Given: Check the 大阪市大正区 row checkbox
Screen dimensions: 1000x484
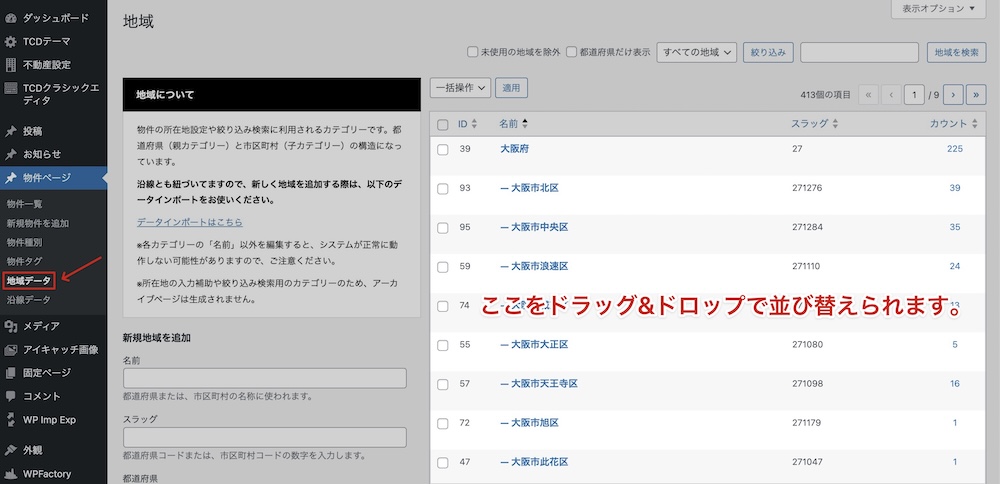Looking at the screenshot, I should point(443,345).
